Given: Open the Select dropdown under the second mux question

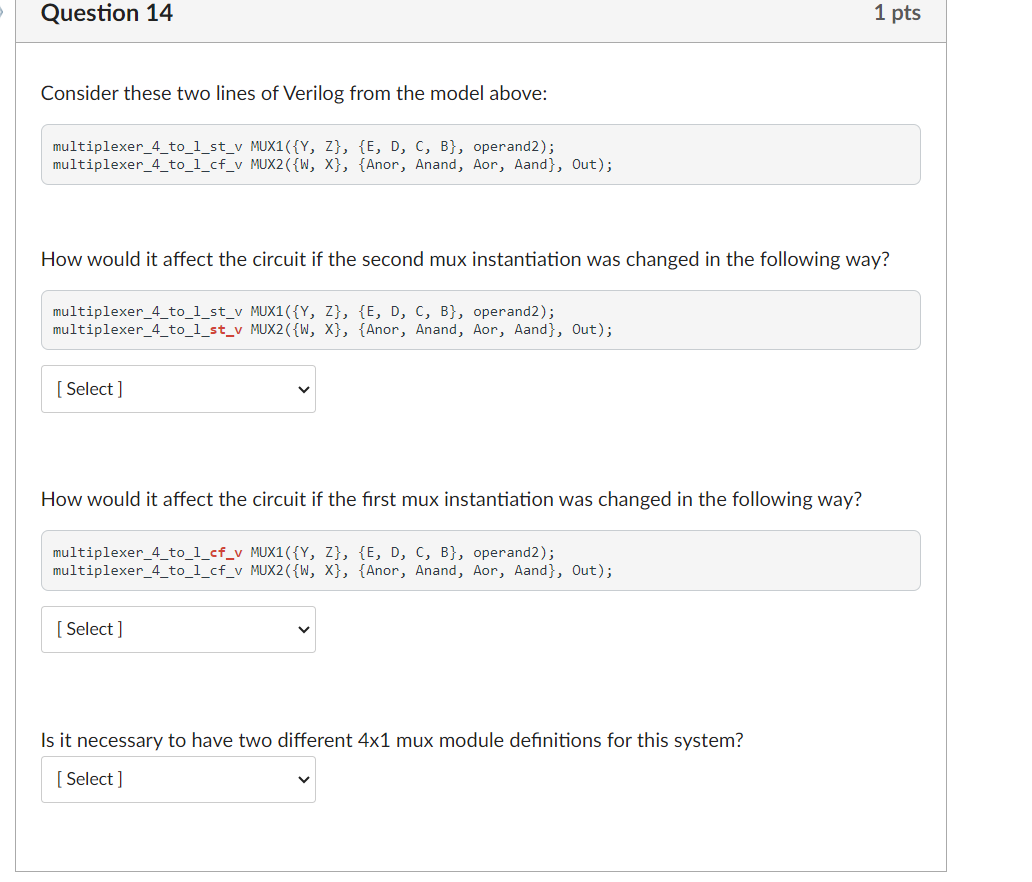Looking at the screenshot, I should coord(178,389).
